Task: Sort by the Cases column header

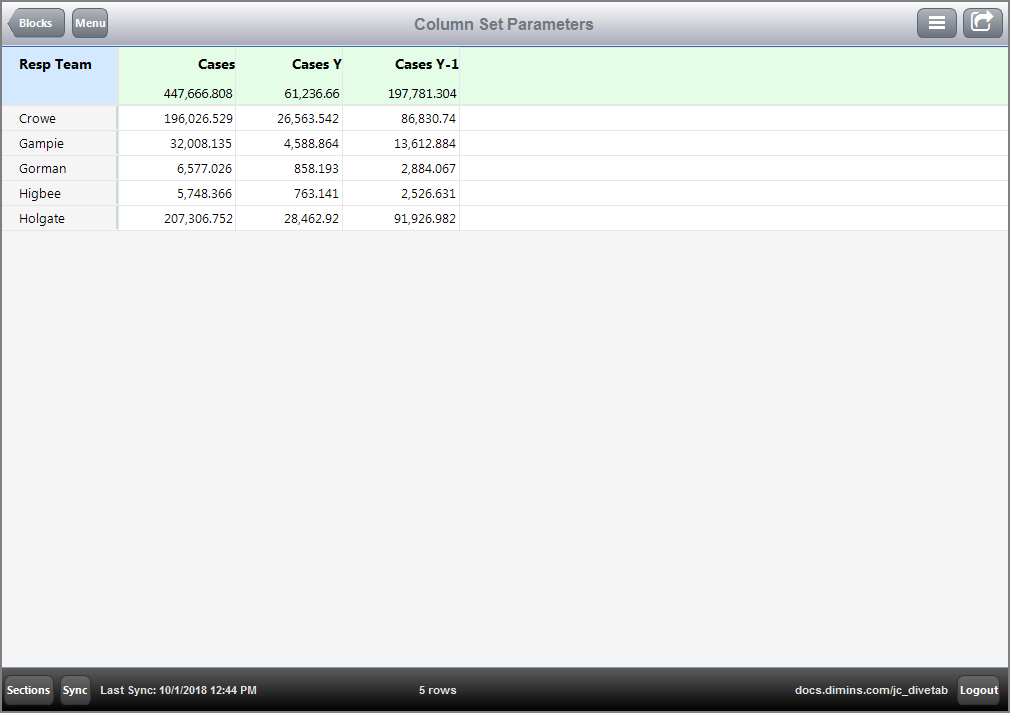Action: [x=216, y=64]
